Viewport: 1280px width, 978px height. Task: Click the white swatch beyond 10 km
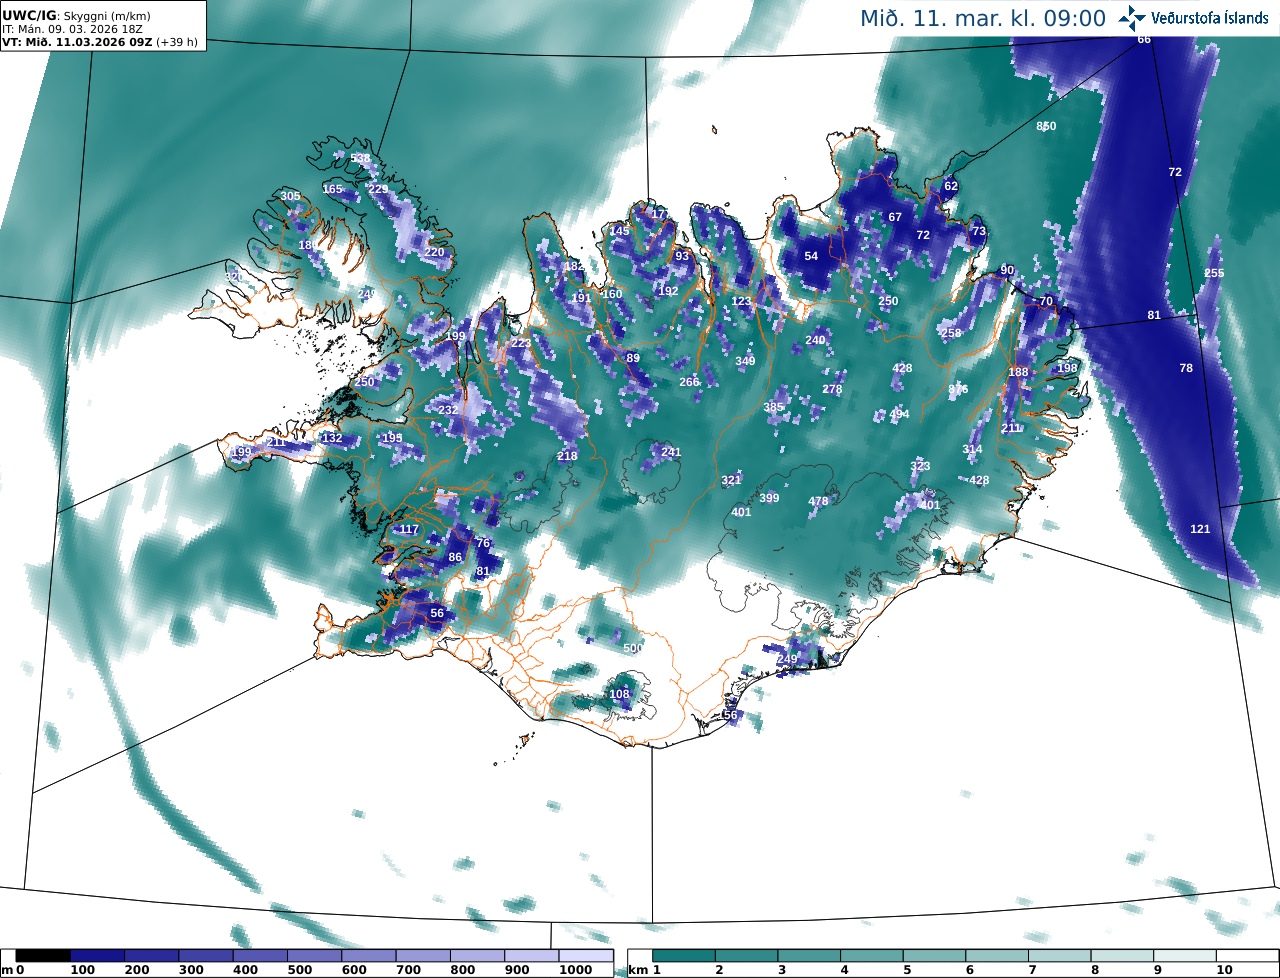pos(1246,957)
